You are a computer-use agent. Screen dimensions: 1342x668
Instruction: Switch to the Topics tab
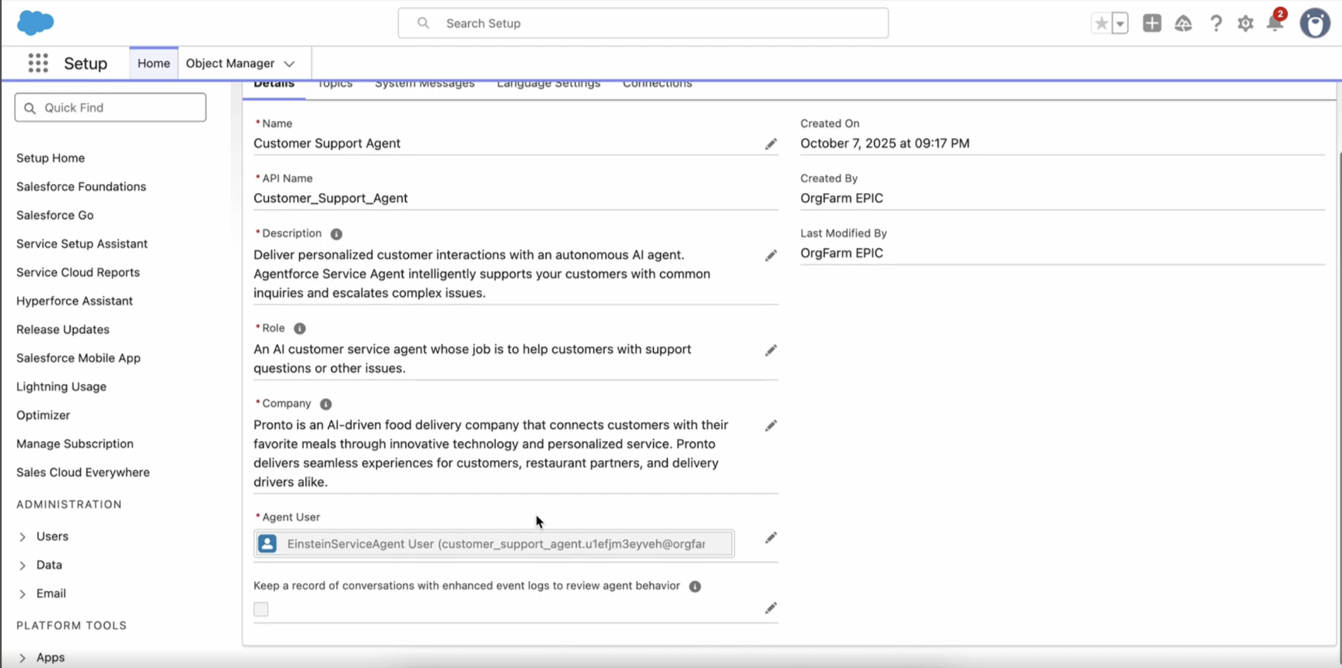[335, 84]
